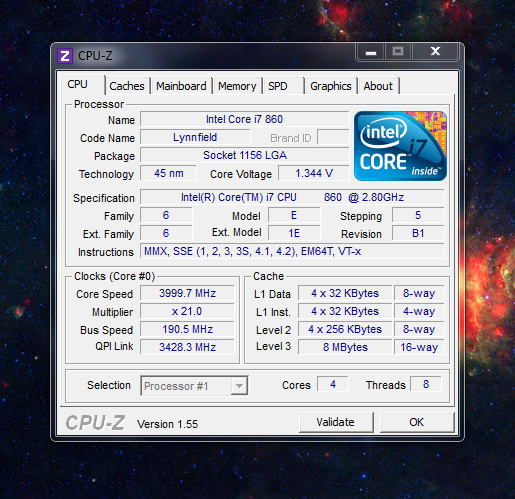Click the Level 2 4 x 256 KBytes value
The height and width of the screenshot is (499, 515).
[345, 329]
